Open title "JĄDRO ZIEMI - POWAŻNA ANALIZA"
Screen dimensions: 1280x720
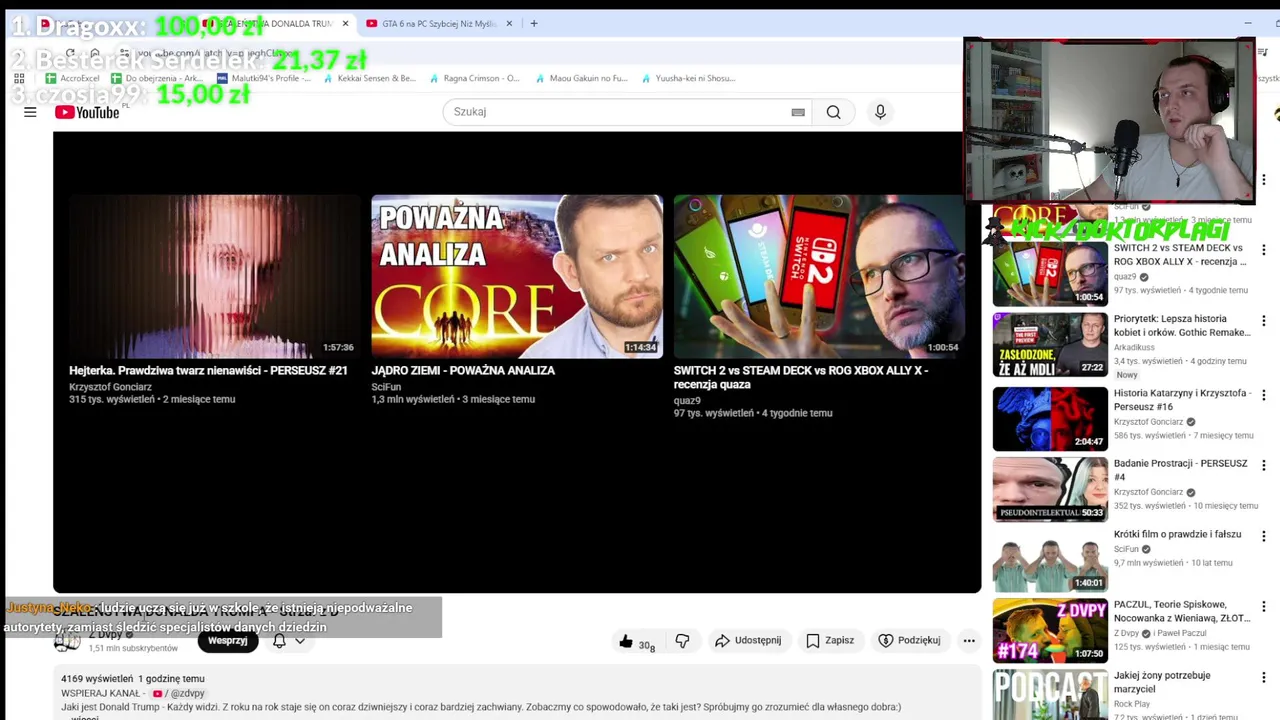tap(463, 370)
